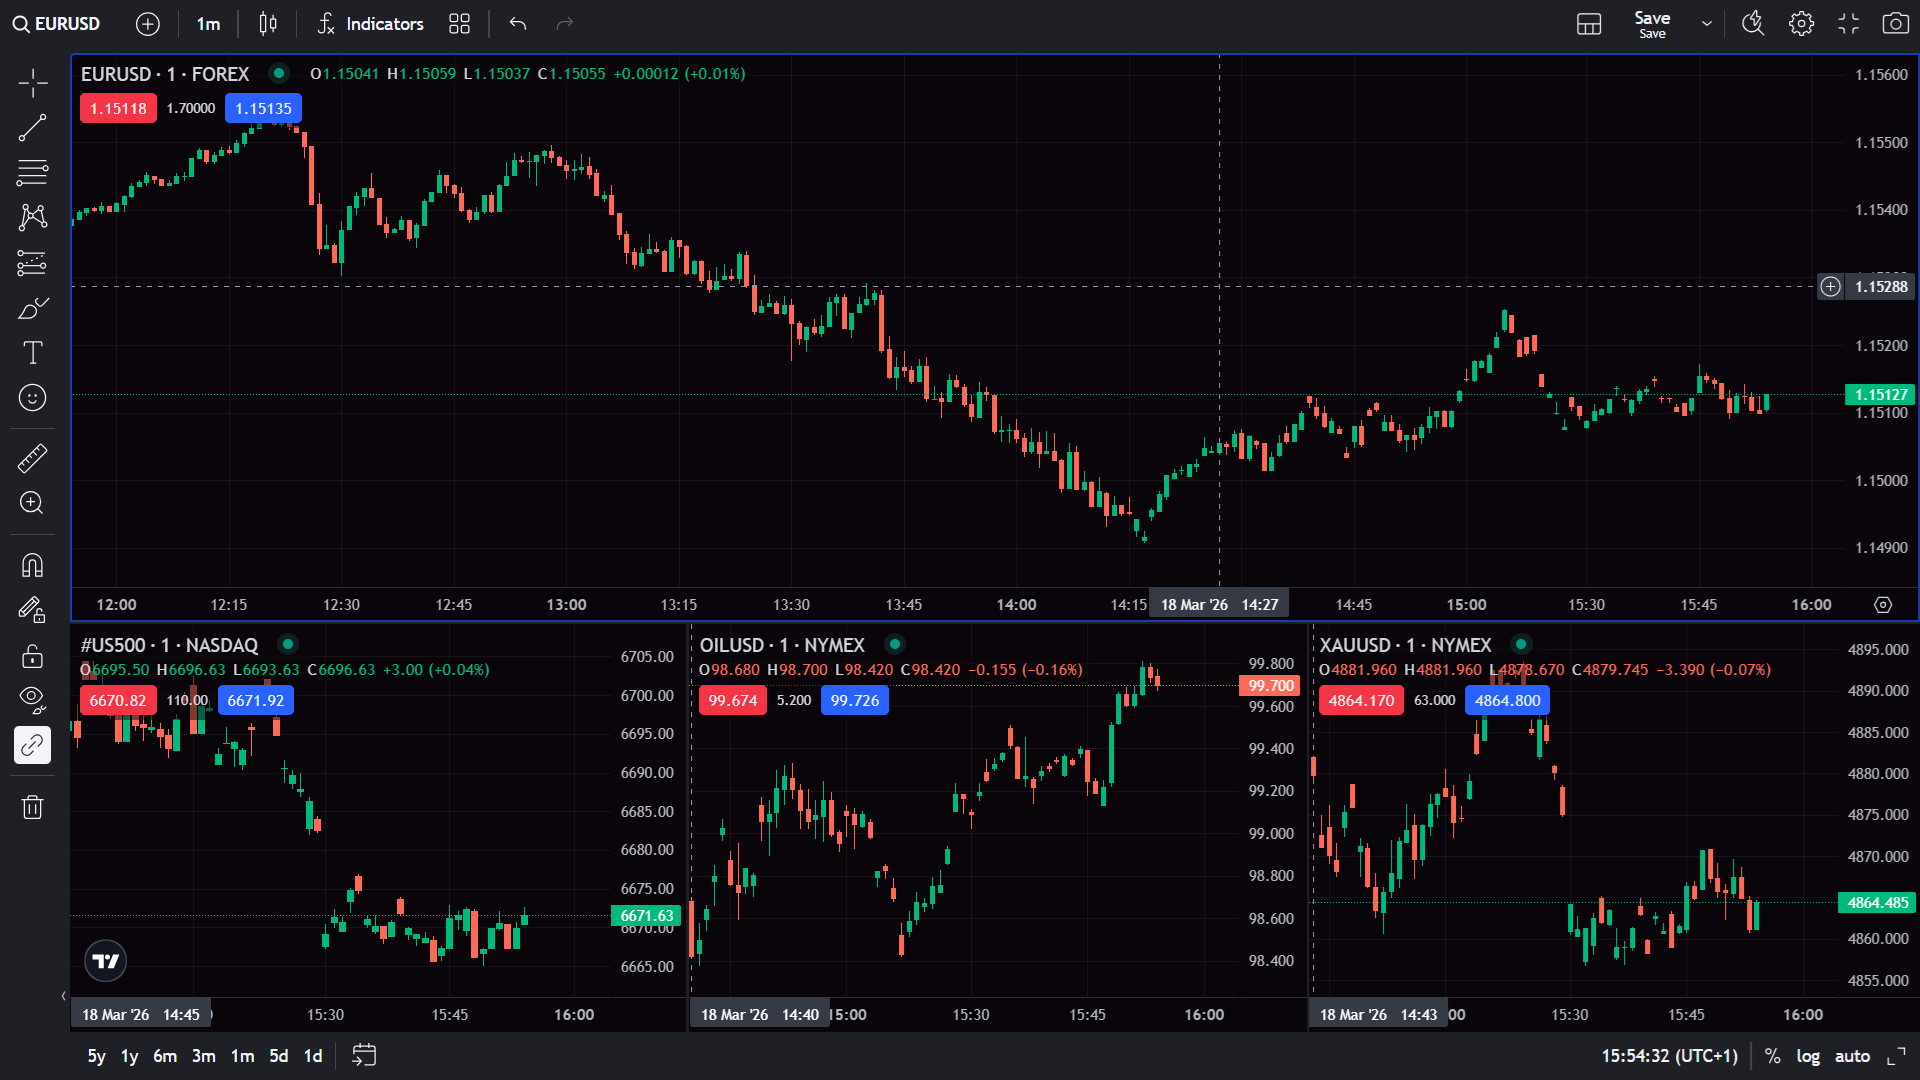
Task: Toggle drawings sync link button
Action: (x=33, y=745)
